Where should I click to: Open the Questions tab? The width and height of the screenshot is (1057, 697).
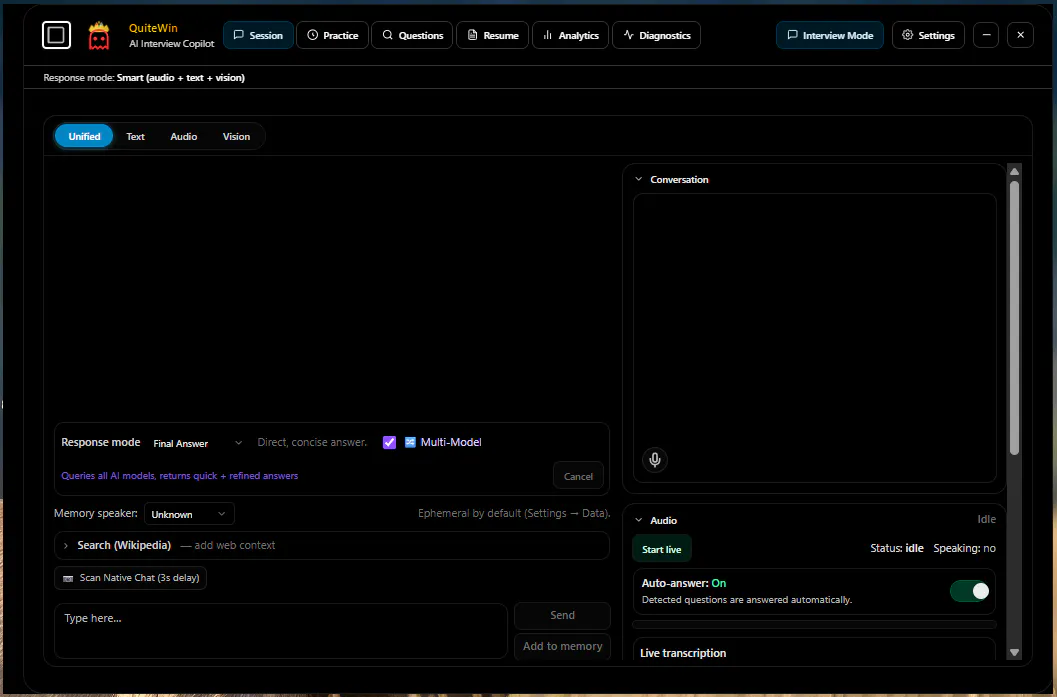click(x=412, y=35)
